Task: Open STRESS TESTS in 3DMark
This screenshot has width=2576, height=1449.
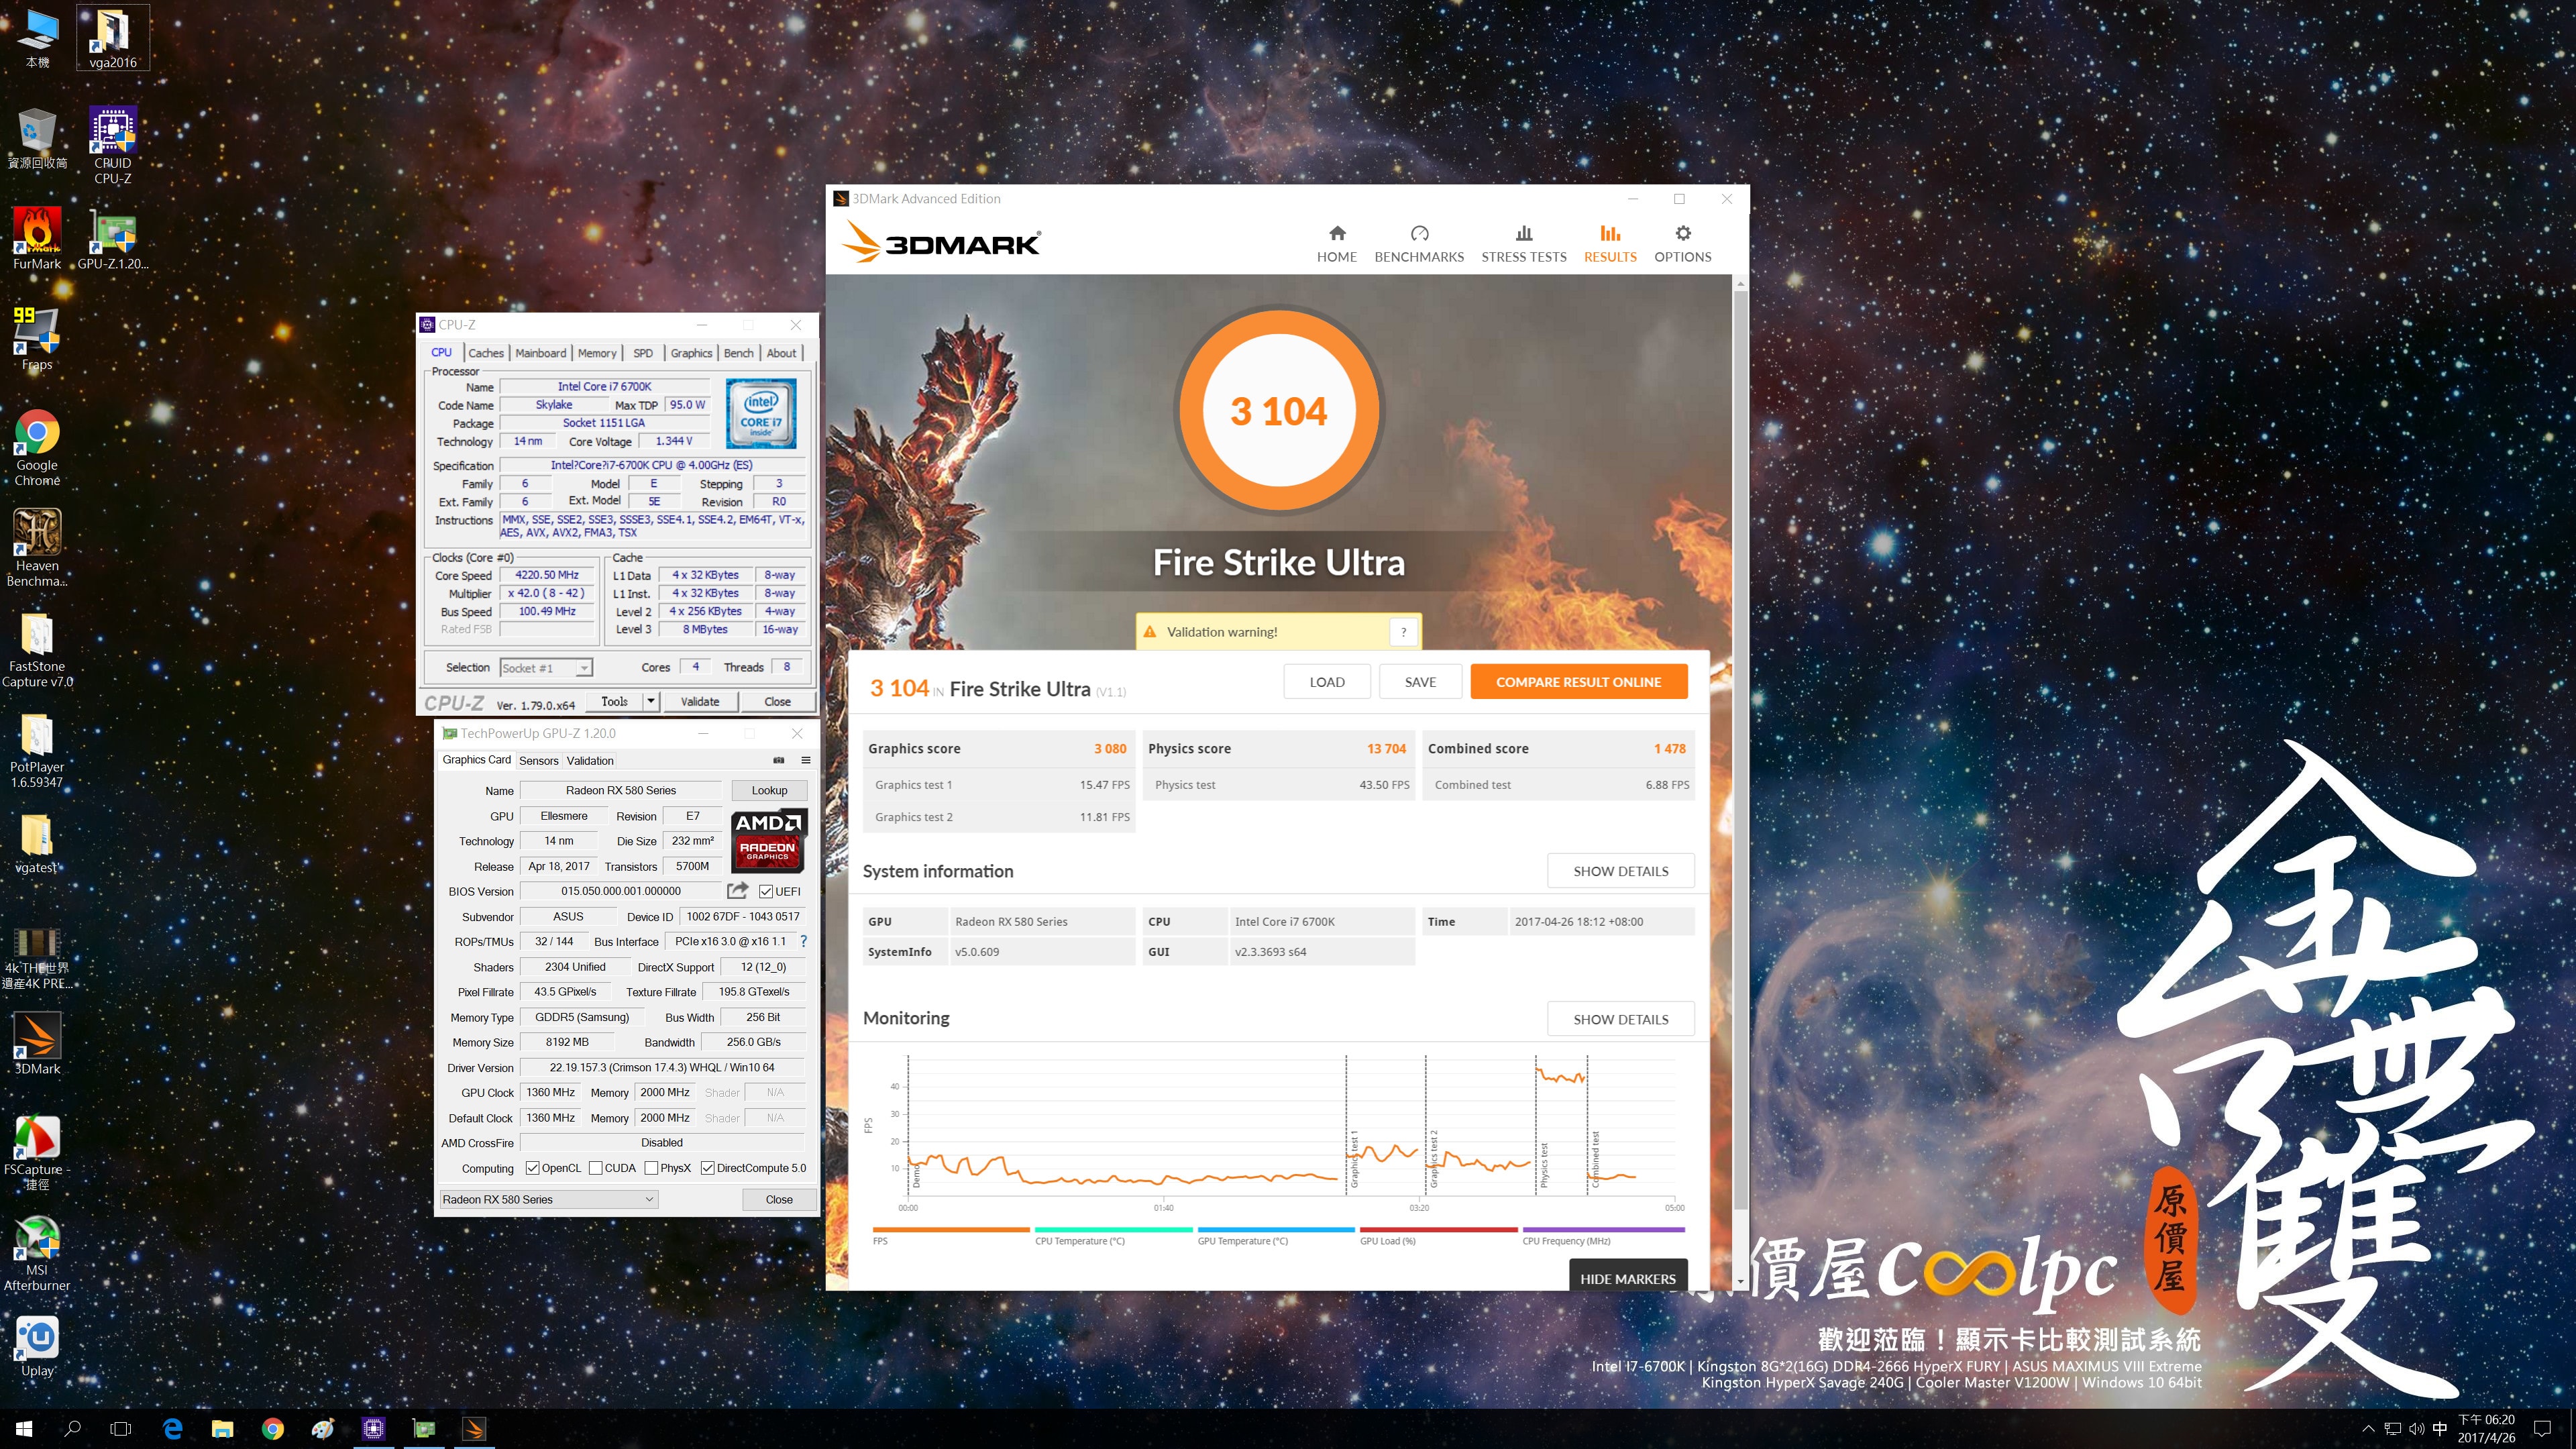Action: click(1523, 244)
